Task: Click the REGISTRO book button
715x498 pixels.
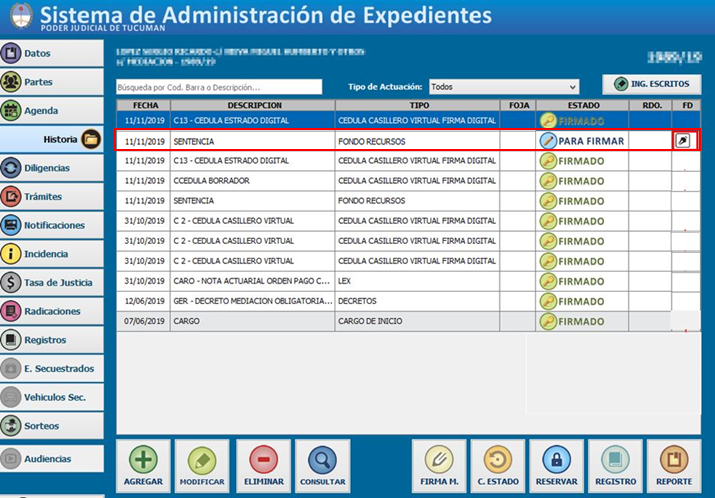Action: 615,466
